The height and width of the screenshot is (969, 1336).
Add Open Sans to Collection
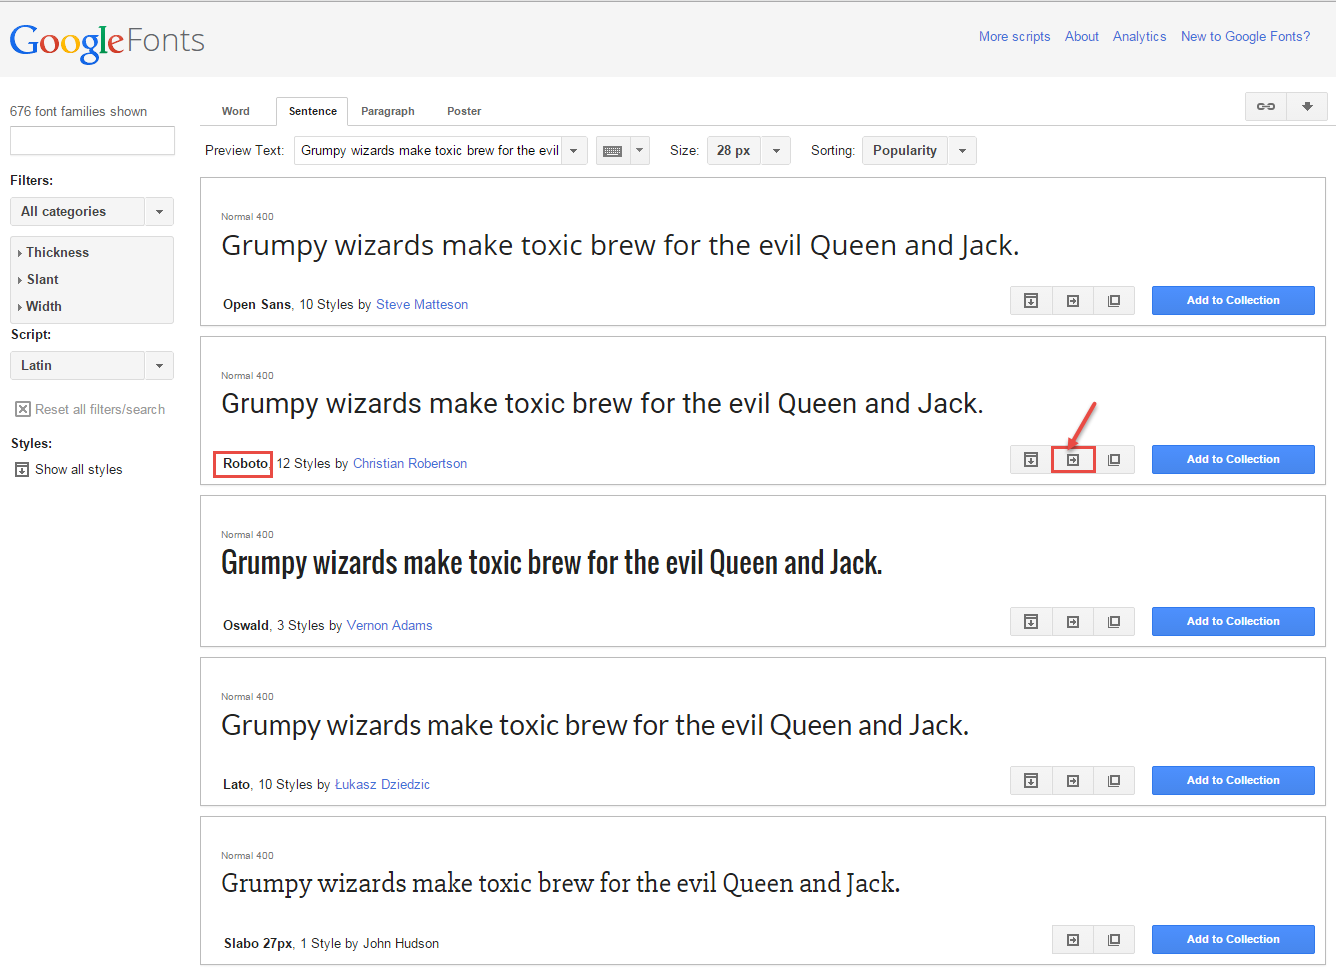tap(1233, 300)
